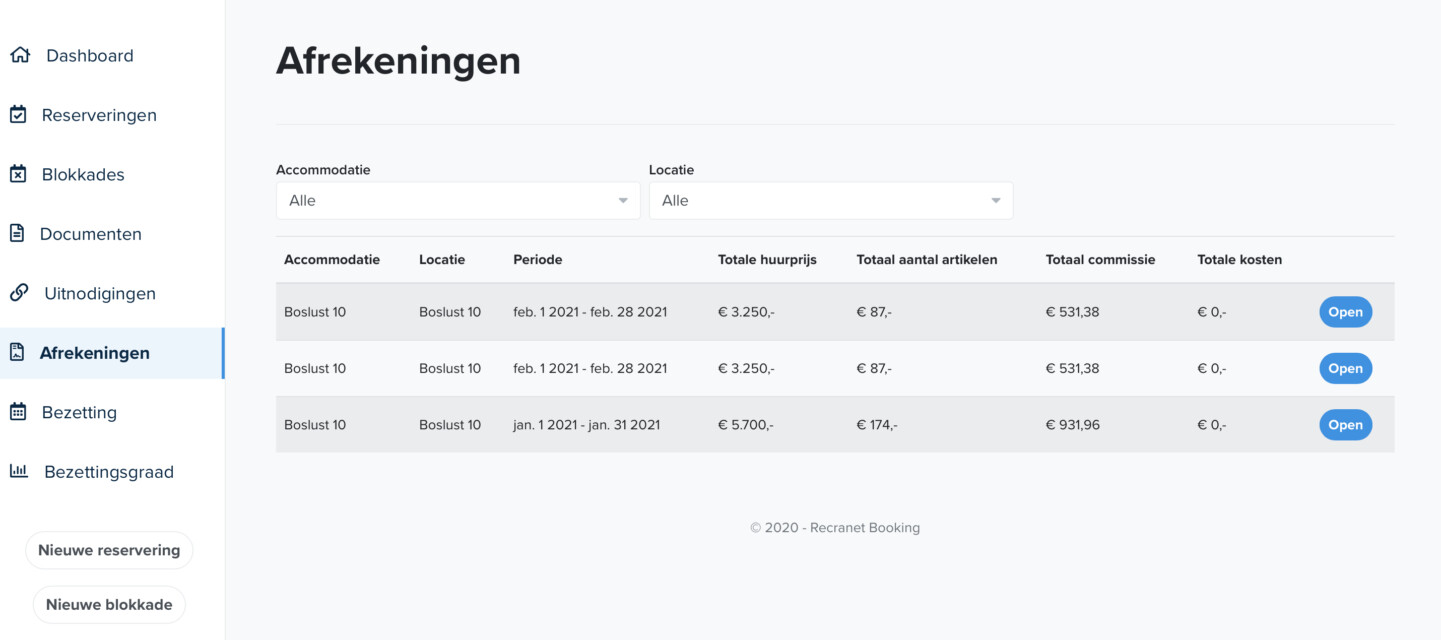Click the Blokkades calendar-x icon

click(18, 174)
